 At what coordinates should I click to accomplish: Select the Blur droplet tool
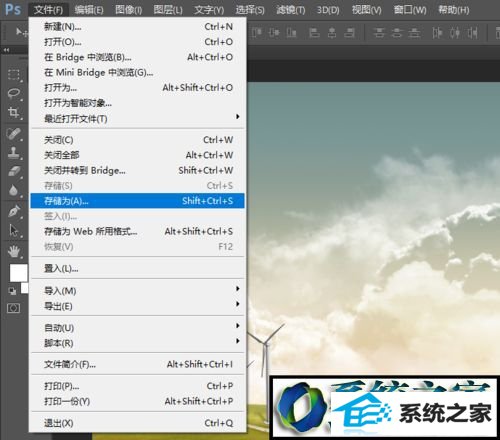pyautogui.click(x=14, y=191)
